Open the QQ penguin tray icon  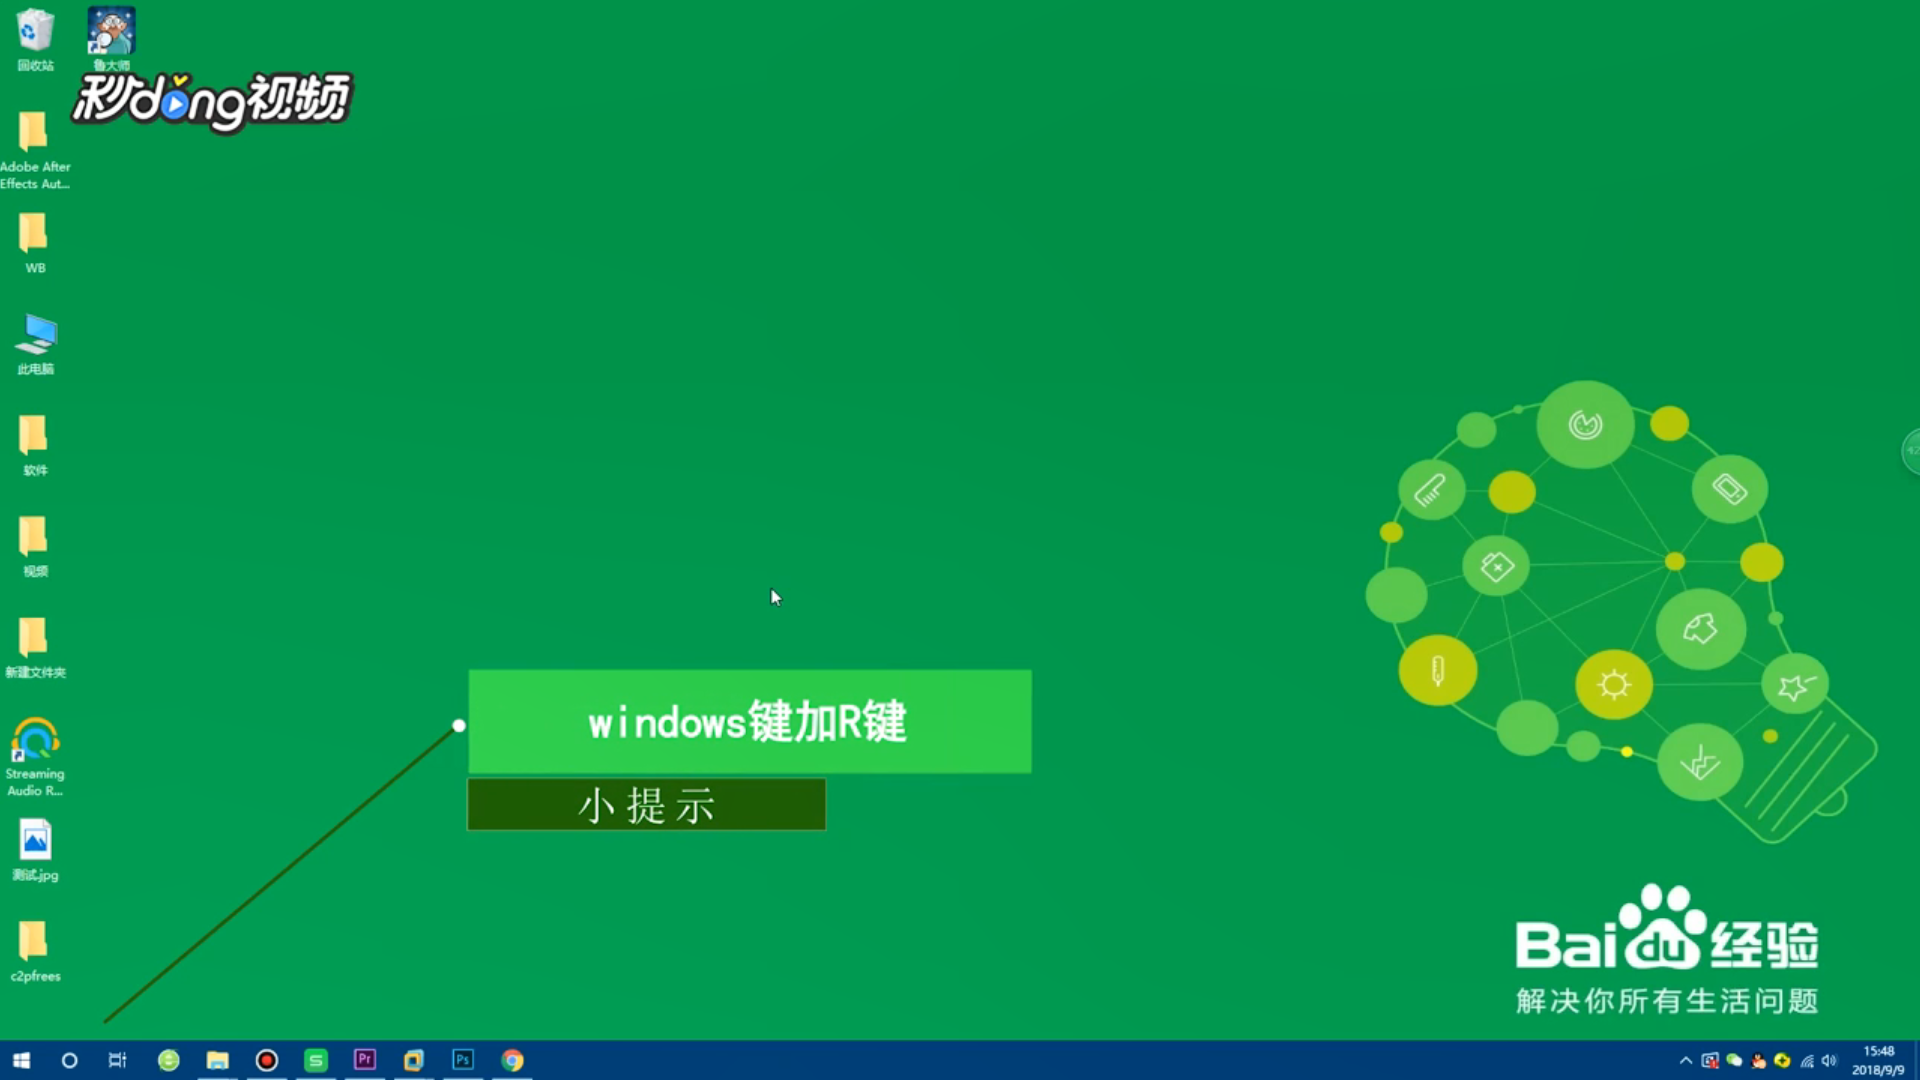pos(1758,1061)
